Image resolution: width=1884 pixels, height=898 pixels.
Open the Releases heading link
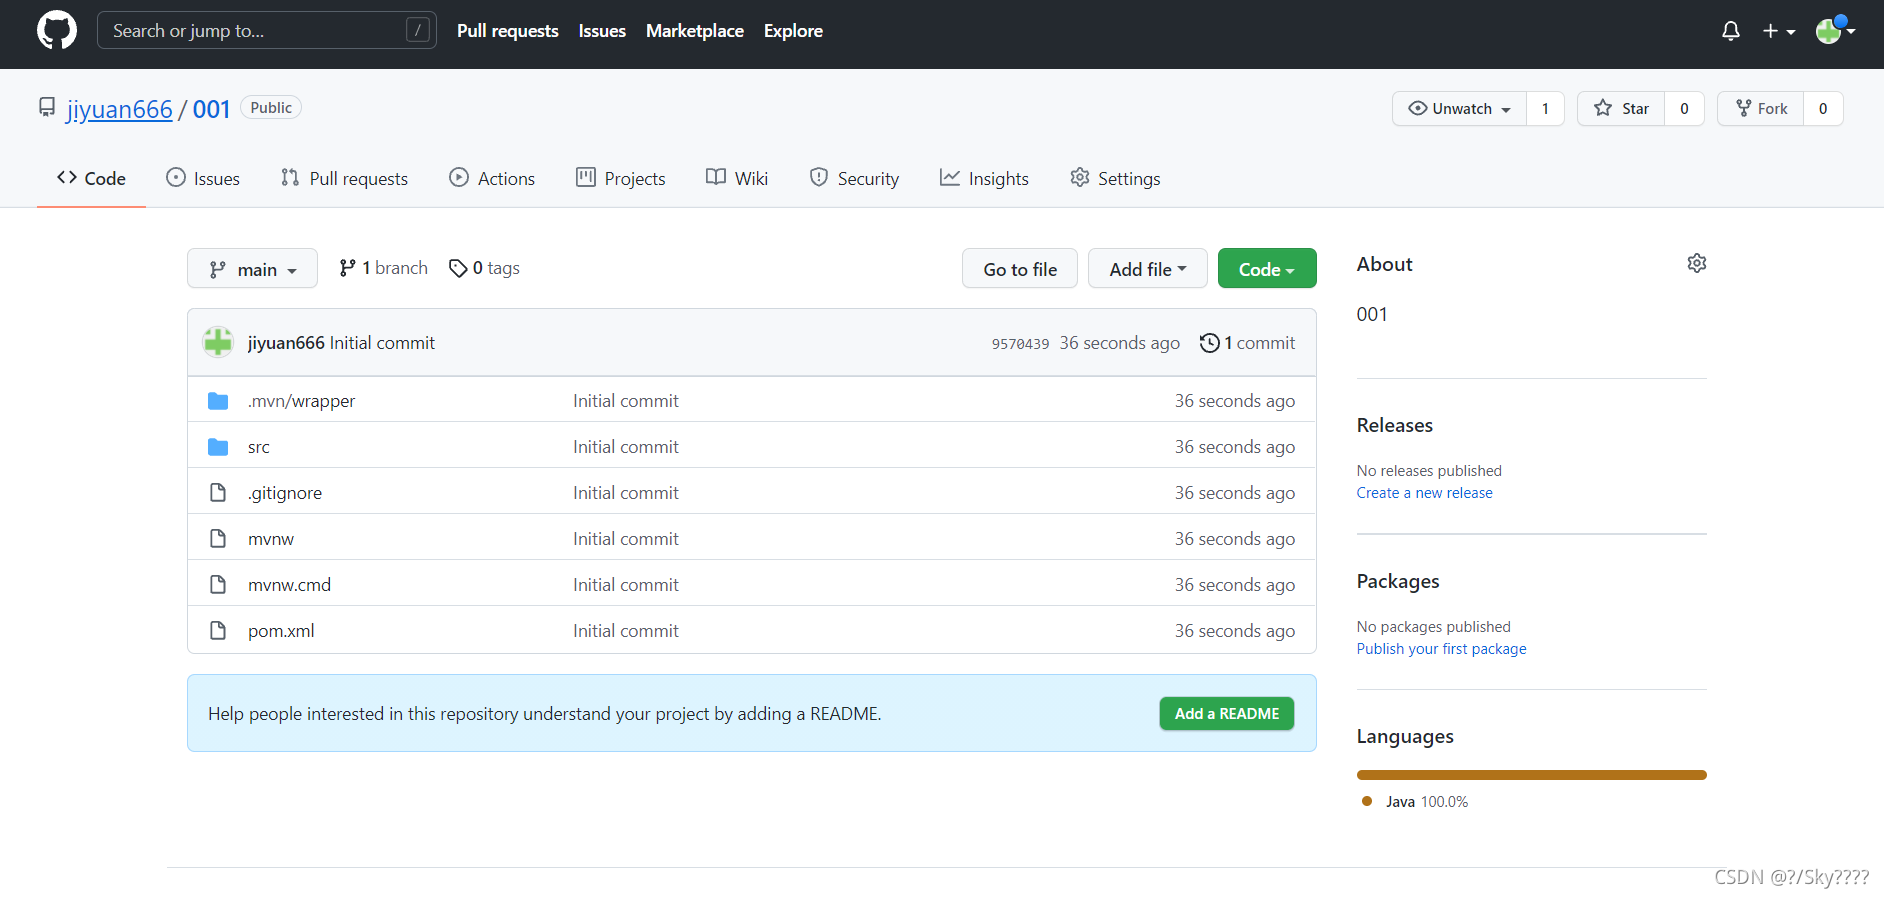click(1394, 425)
